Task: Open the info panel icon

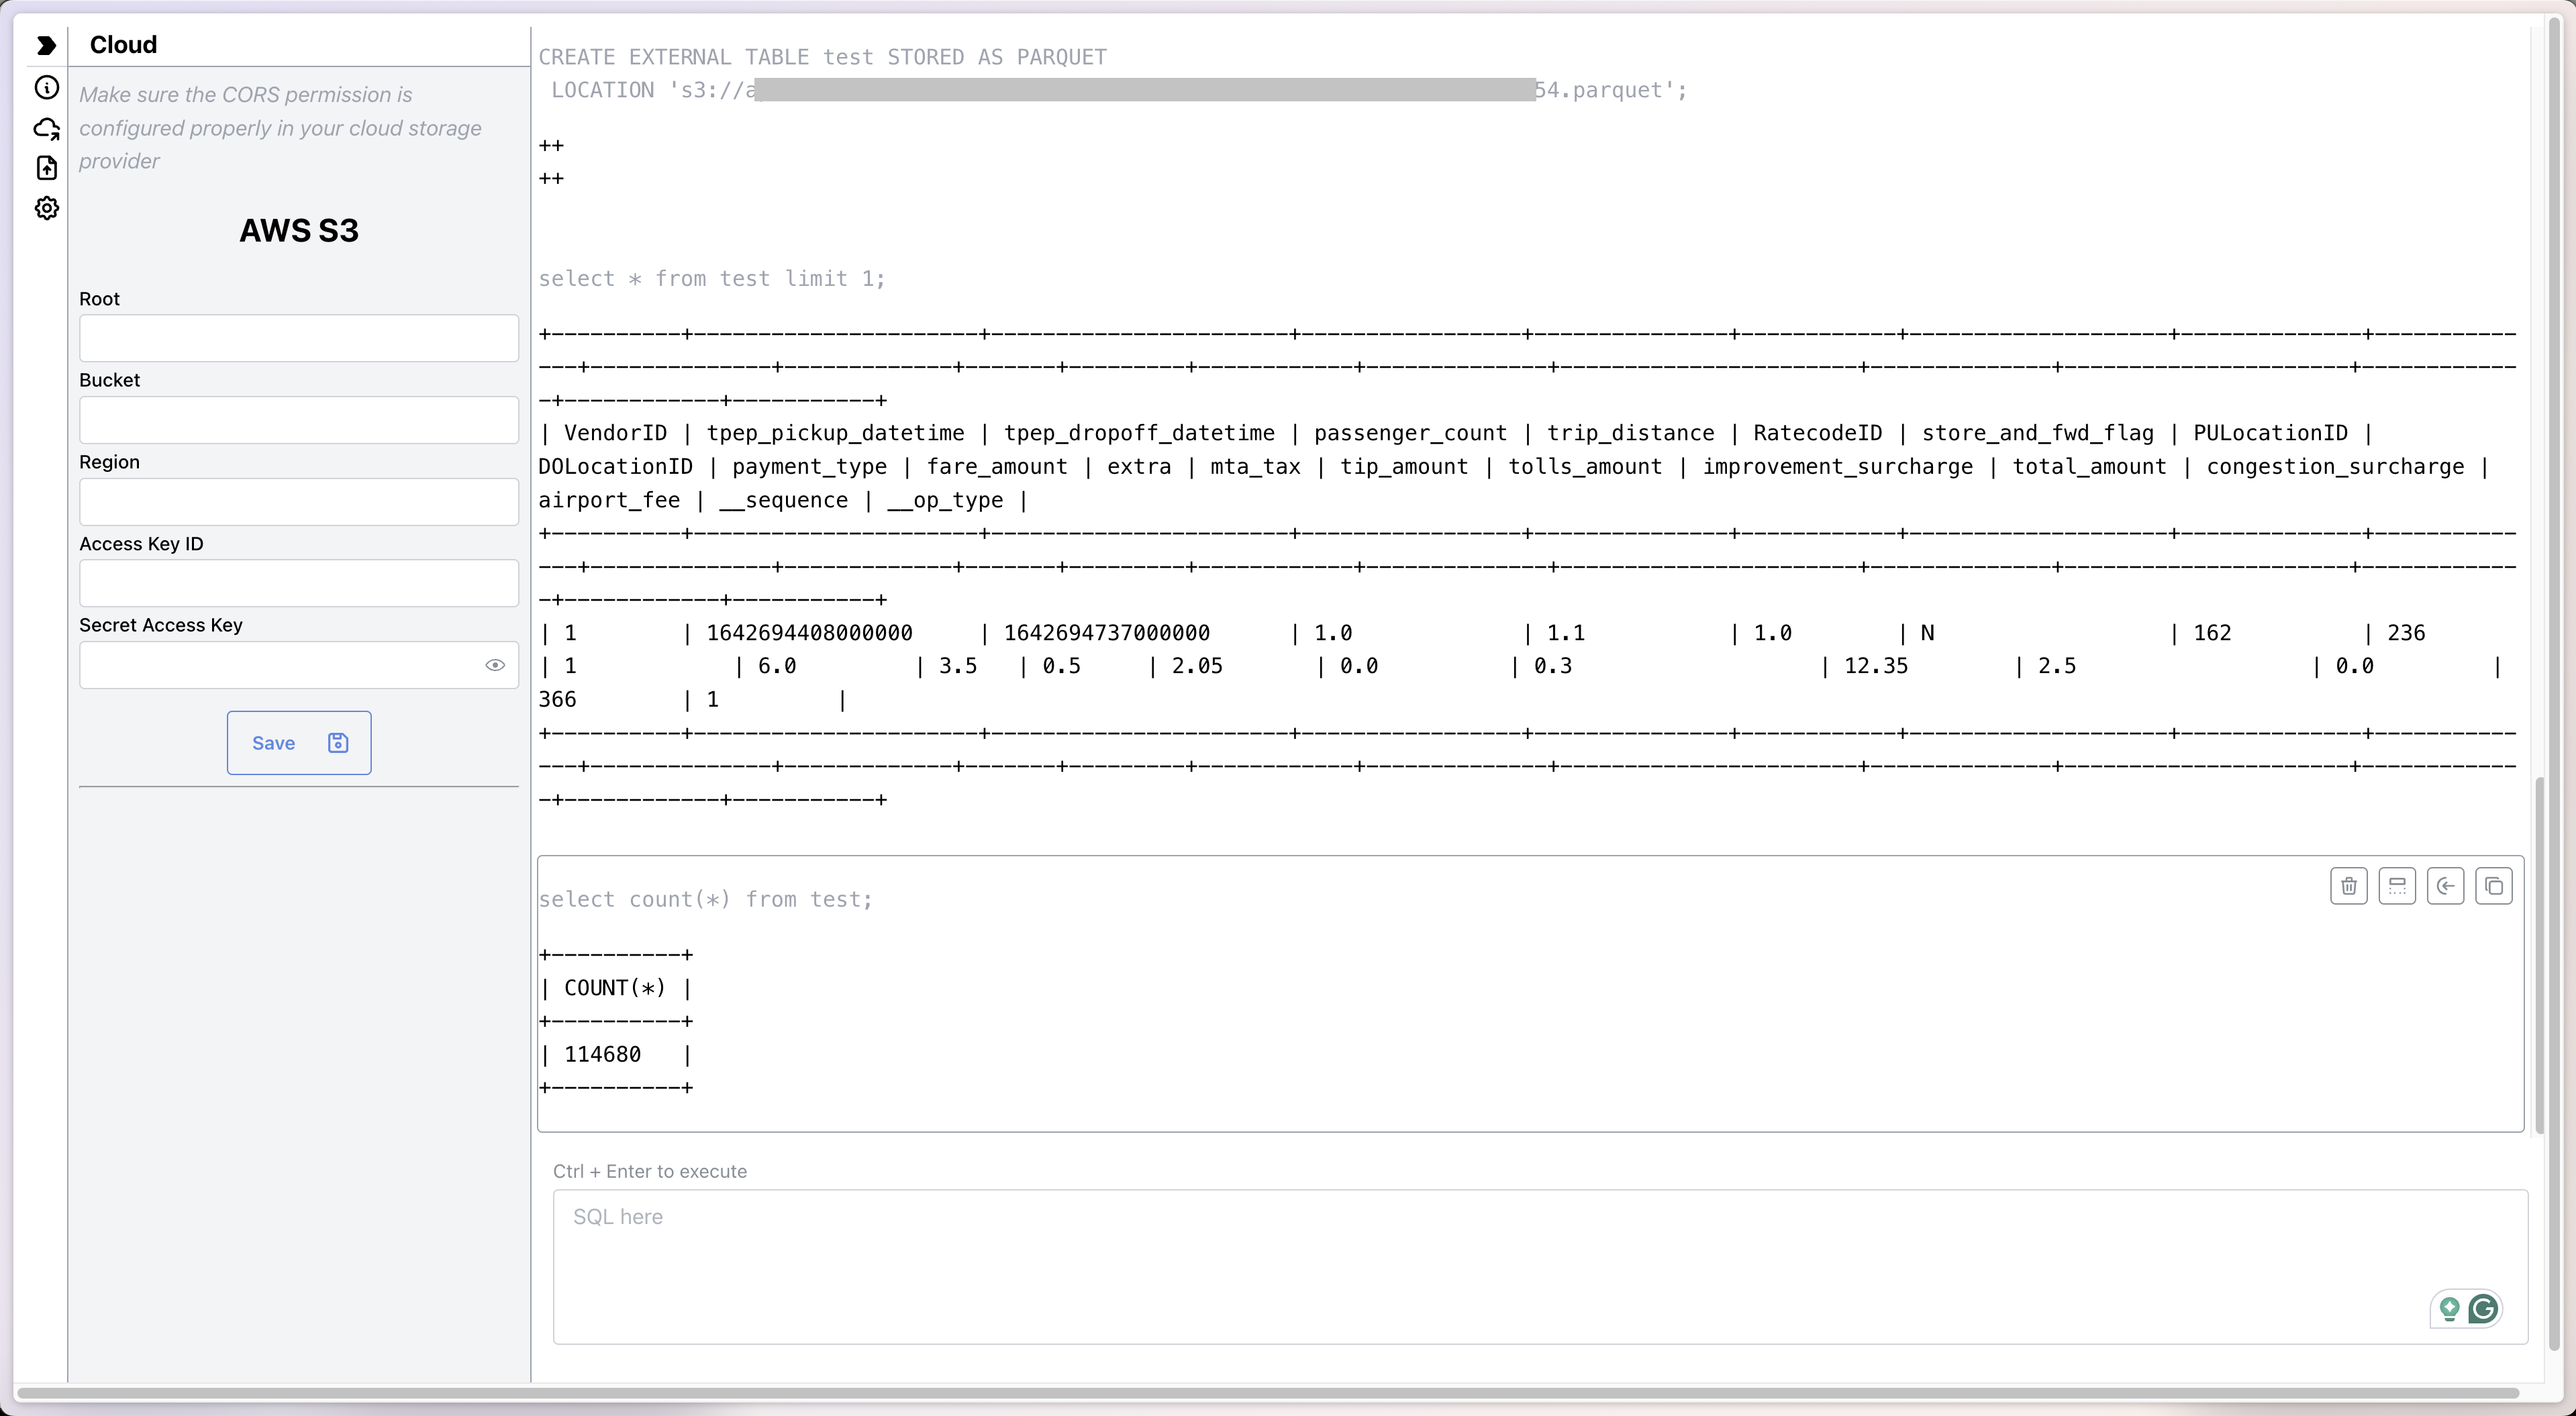Action: point(46,87)
